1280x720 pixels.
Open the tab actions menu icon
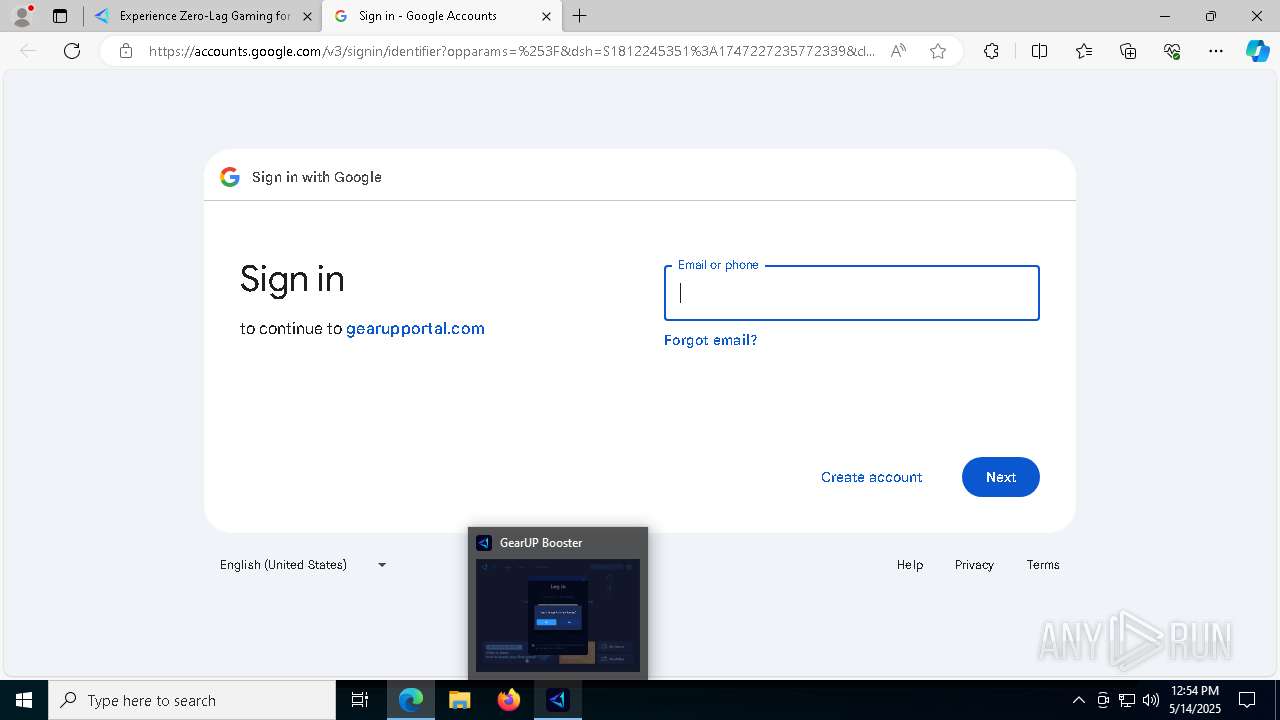(60, 16)
